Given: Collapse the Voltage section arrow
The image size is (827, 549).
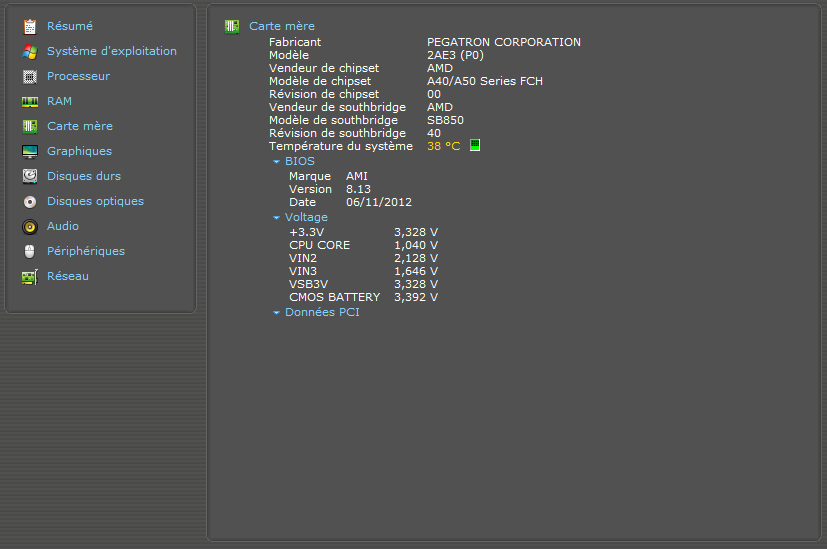Looking at the screenshot, I should (276, 218).
